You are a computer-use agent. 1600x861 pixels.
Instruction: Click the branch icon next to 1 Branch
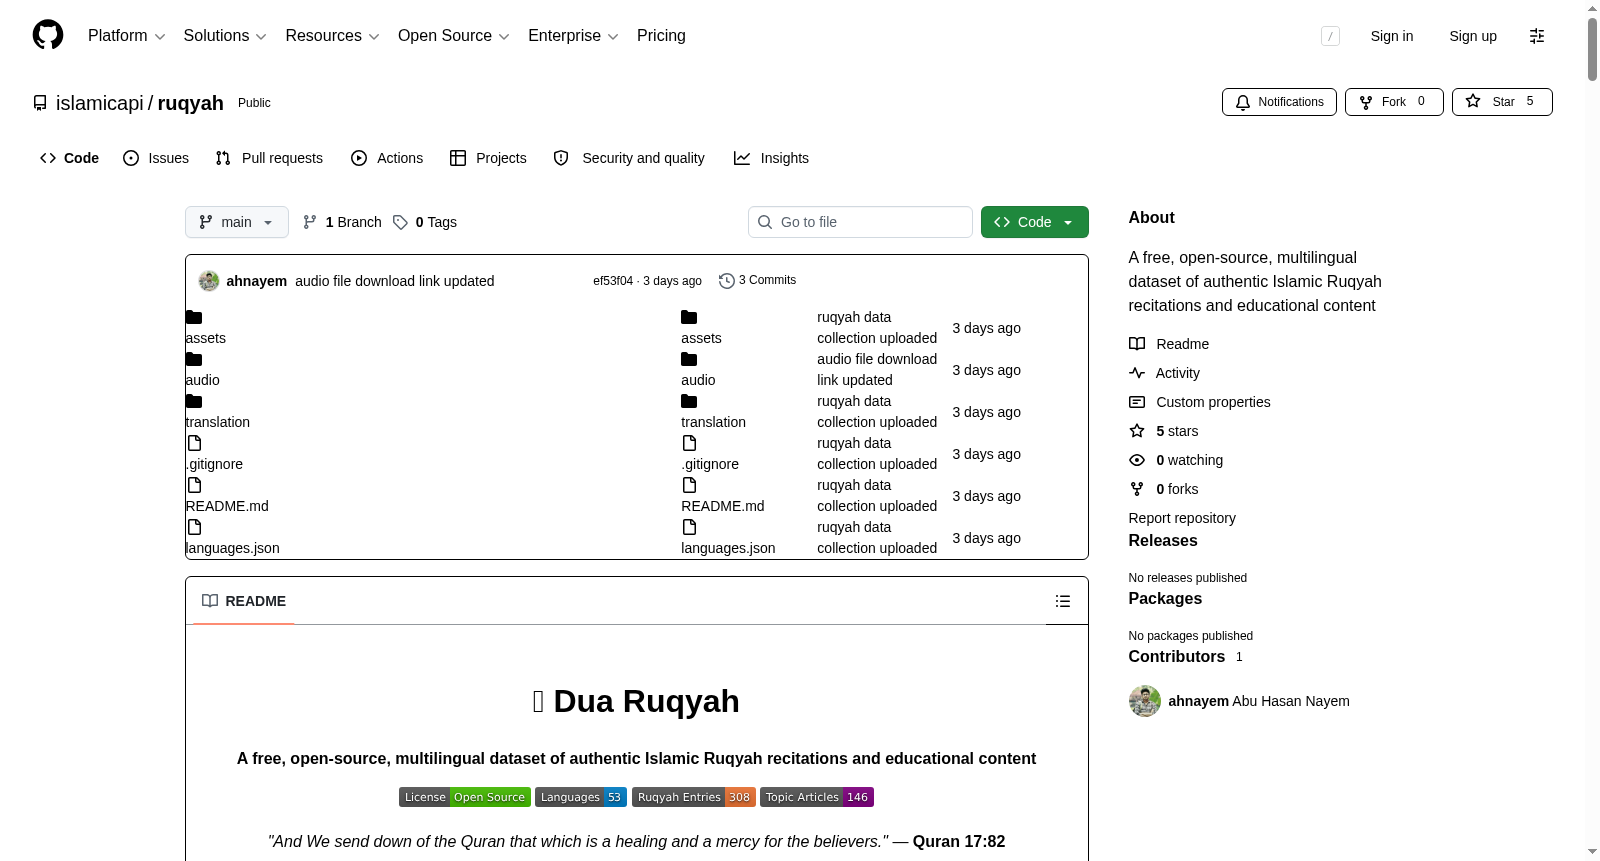coord(310,222)
